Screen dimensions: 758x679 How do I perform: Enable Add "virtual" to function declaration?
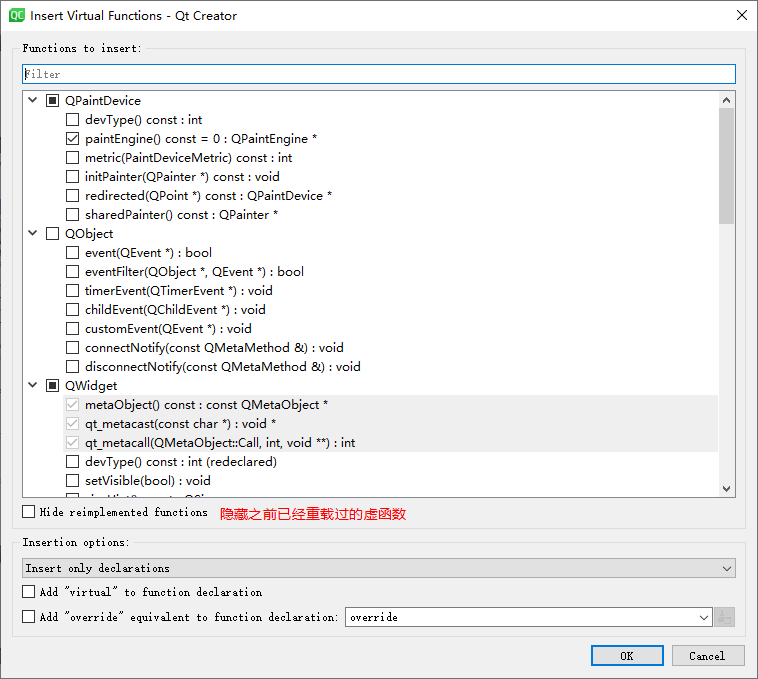[x=29, y=592]
